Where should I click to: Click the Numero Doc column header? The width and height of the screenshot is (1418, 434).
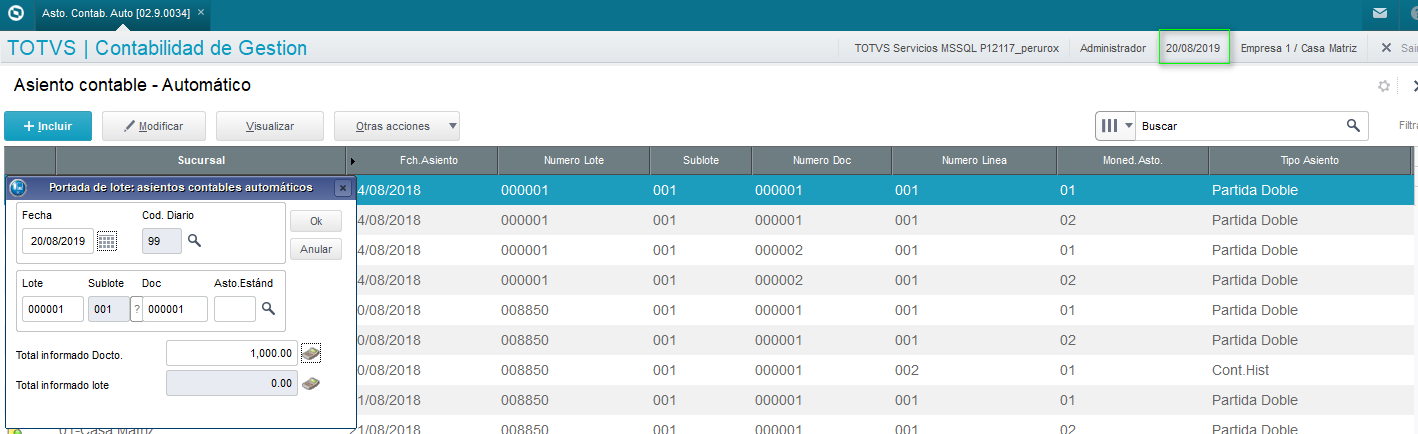coord(822,160)
